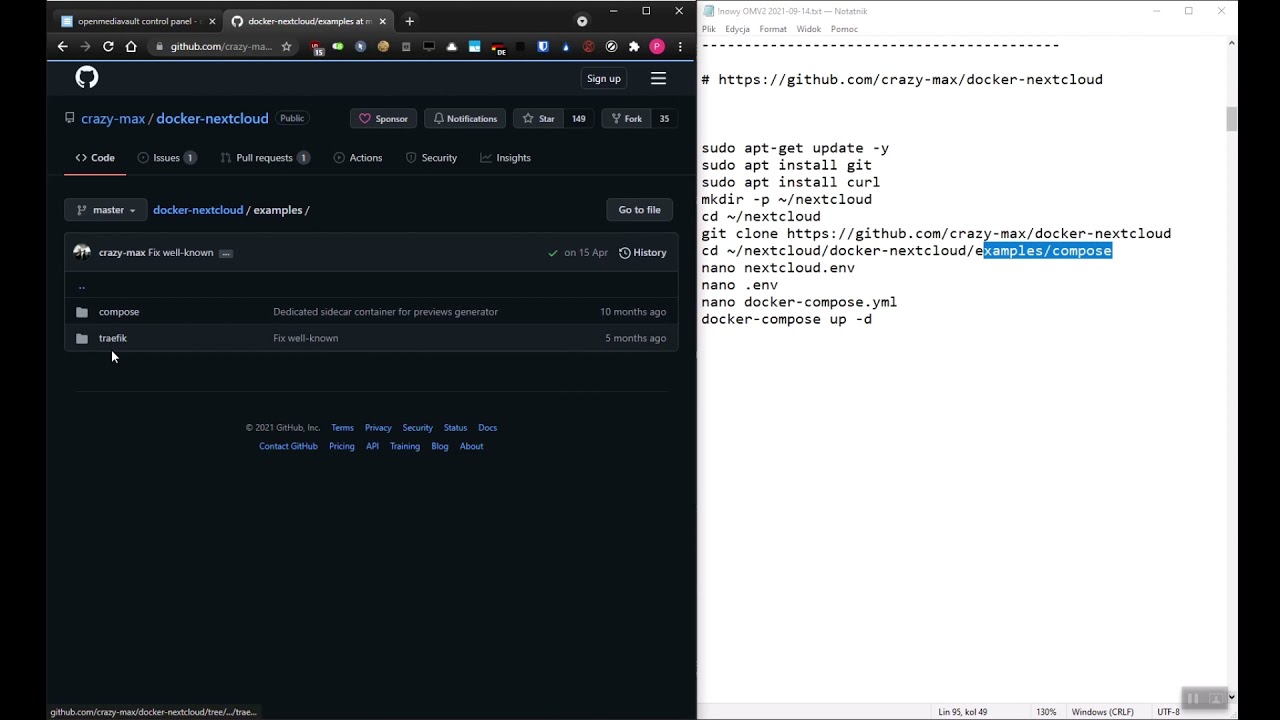Open the GitHub hamburger menu
Viewport: 1280px width, 720px height.
click(658, 78)
